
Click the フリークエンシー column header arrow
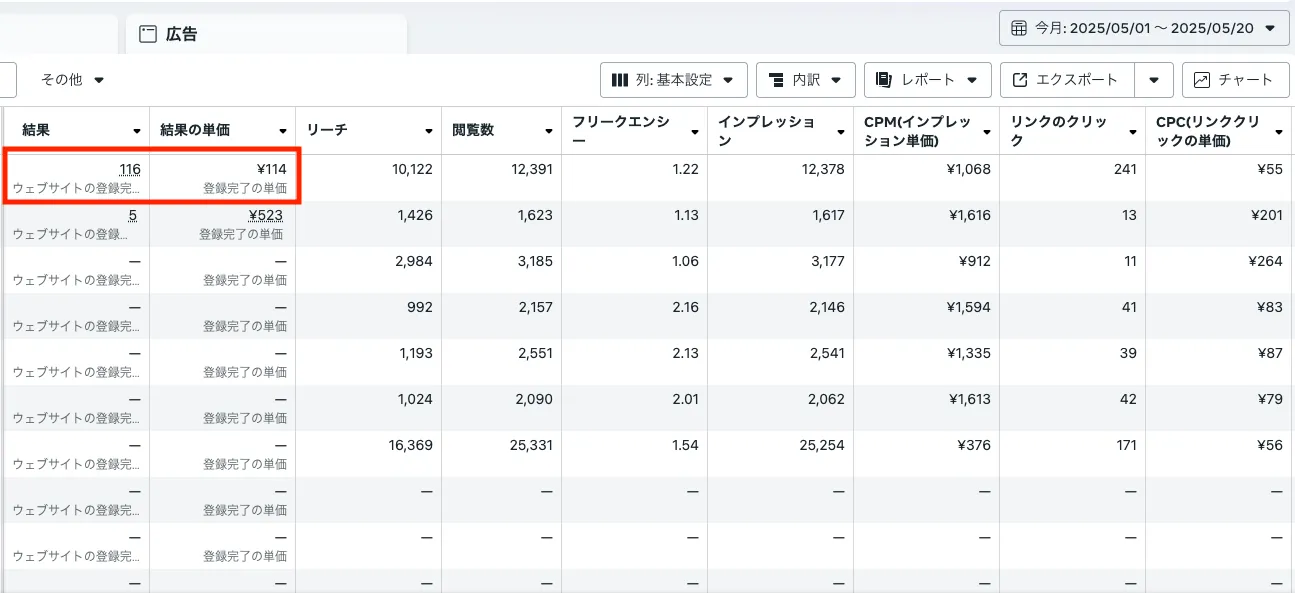(695, 131)
